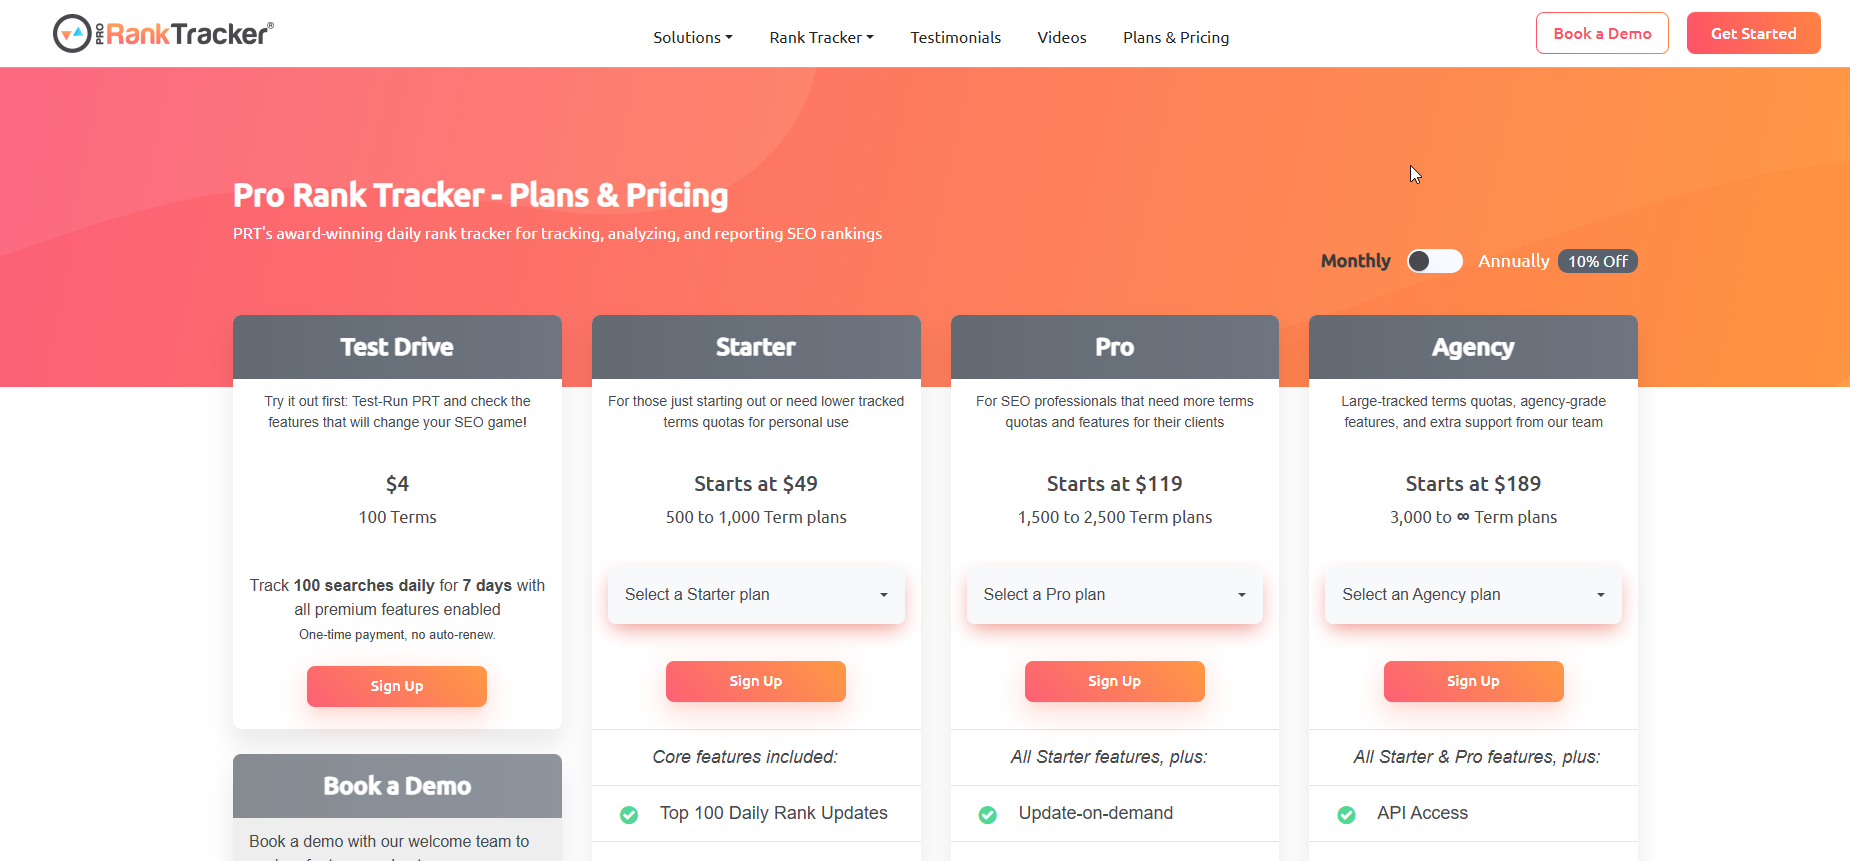Screen dimensions: 1850x861
Task: Click green checkmark beside Update-on-demand
Action: 987,814
